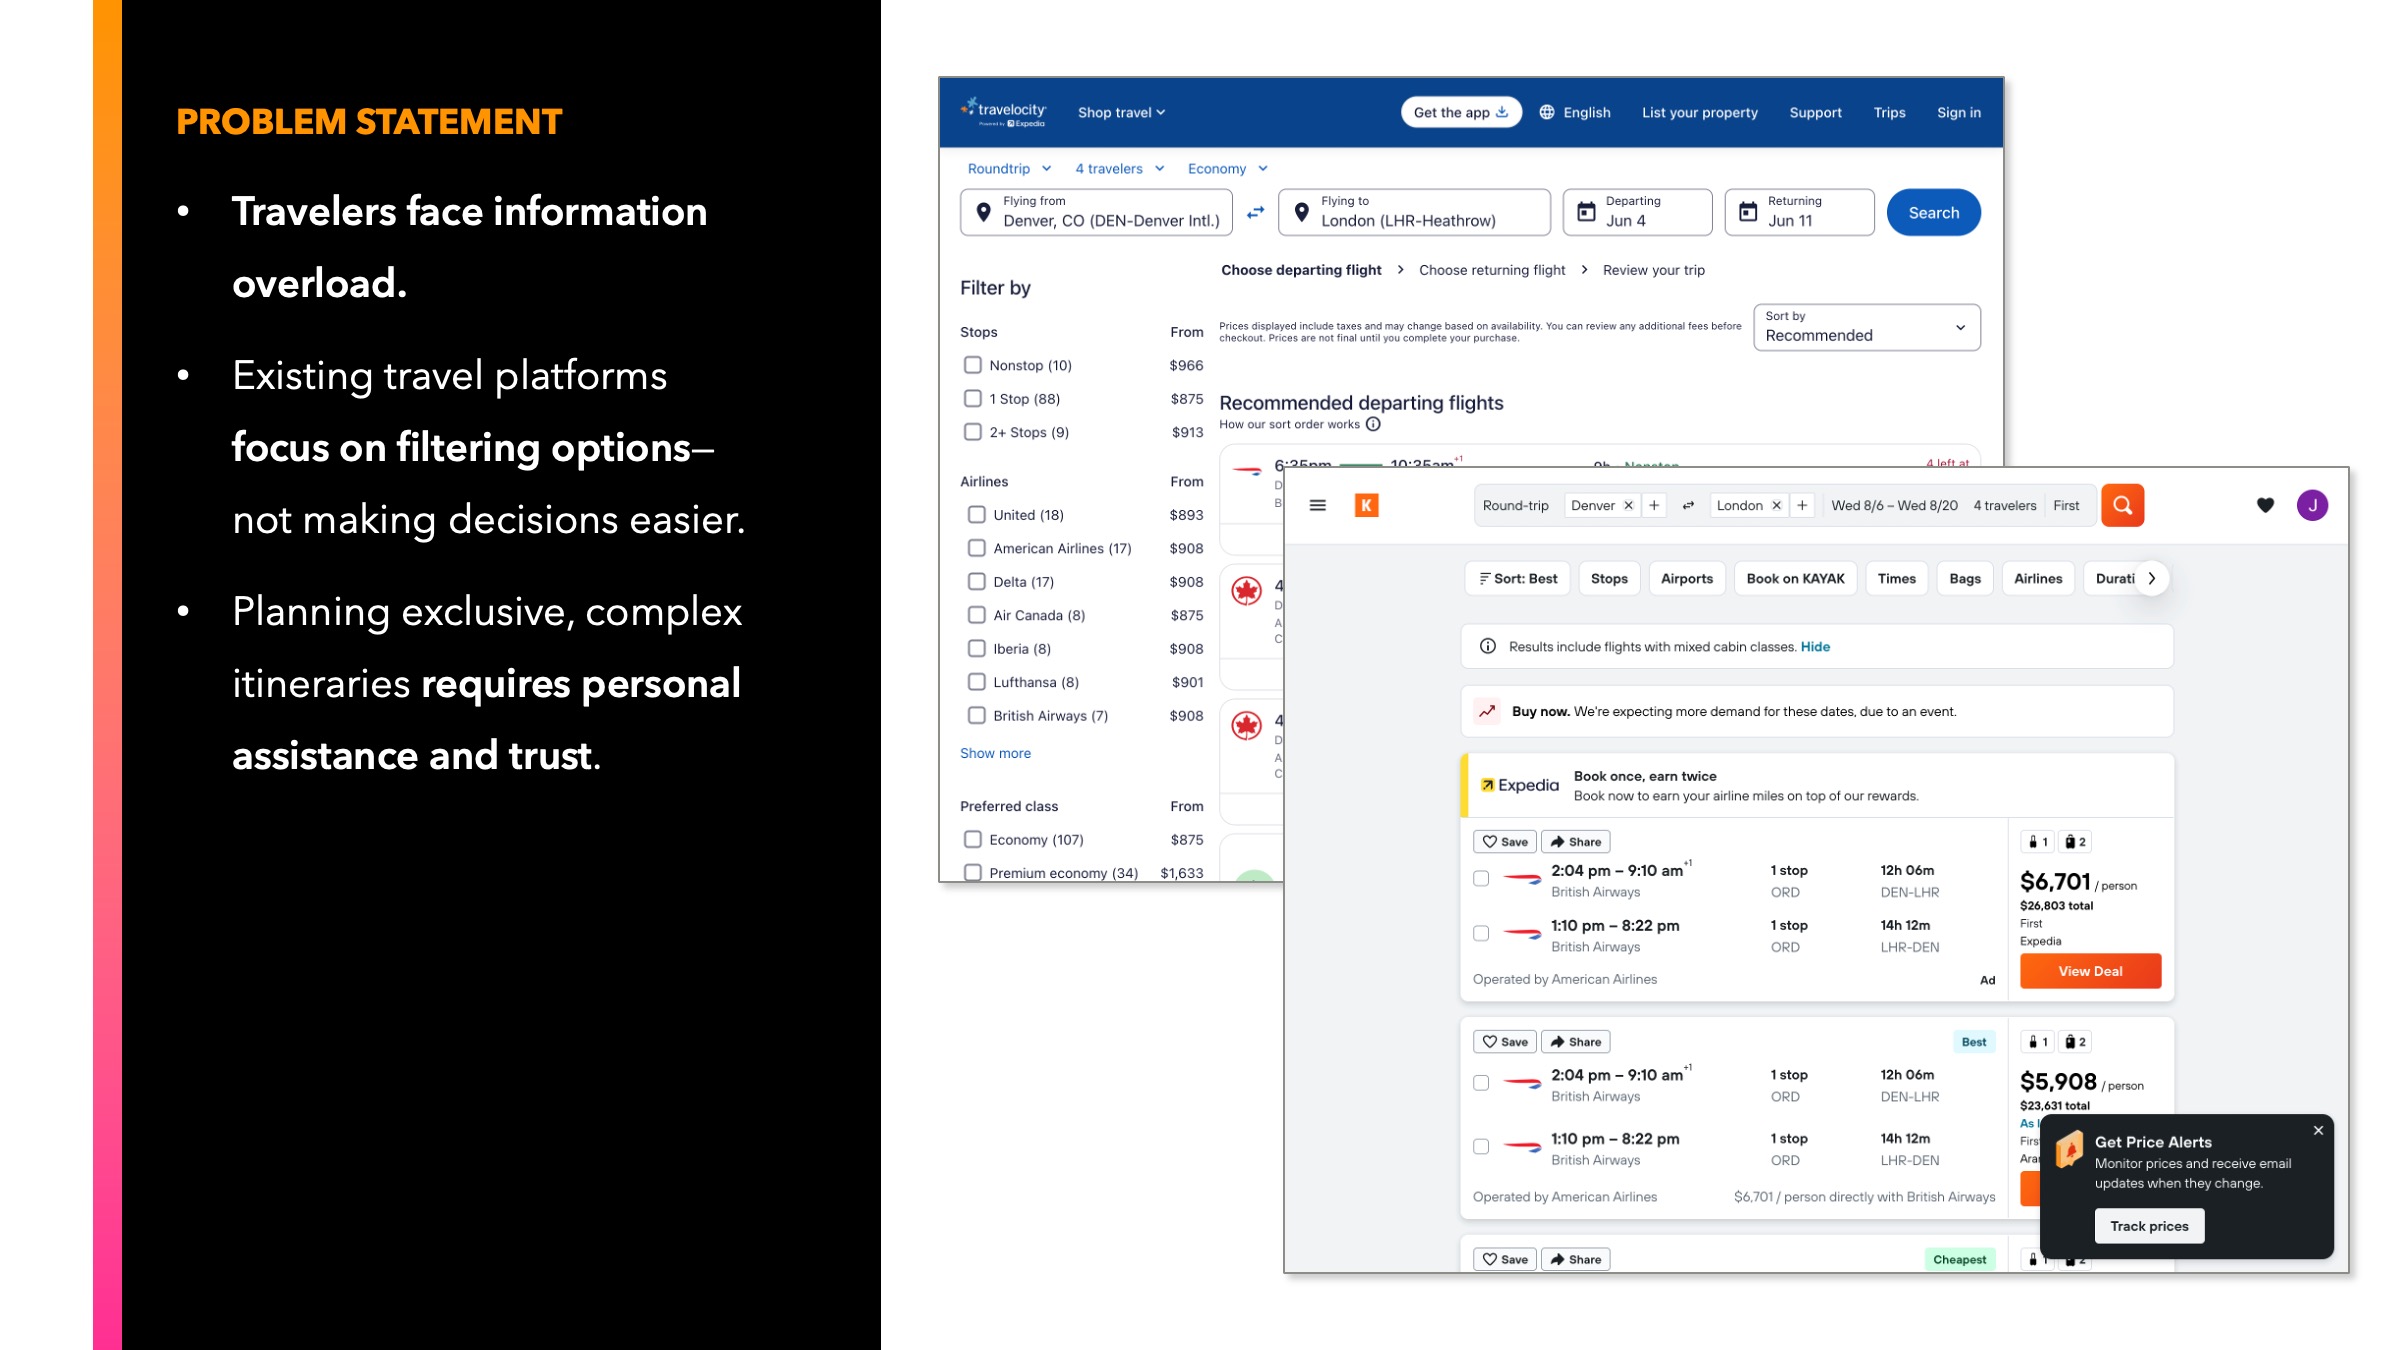Tick the British Airways (7) checkbox
2400x1350 pixels.
(x=976, y=715)
